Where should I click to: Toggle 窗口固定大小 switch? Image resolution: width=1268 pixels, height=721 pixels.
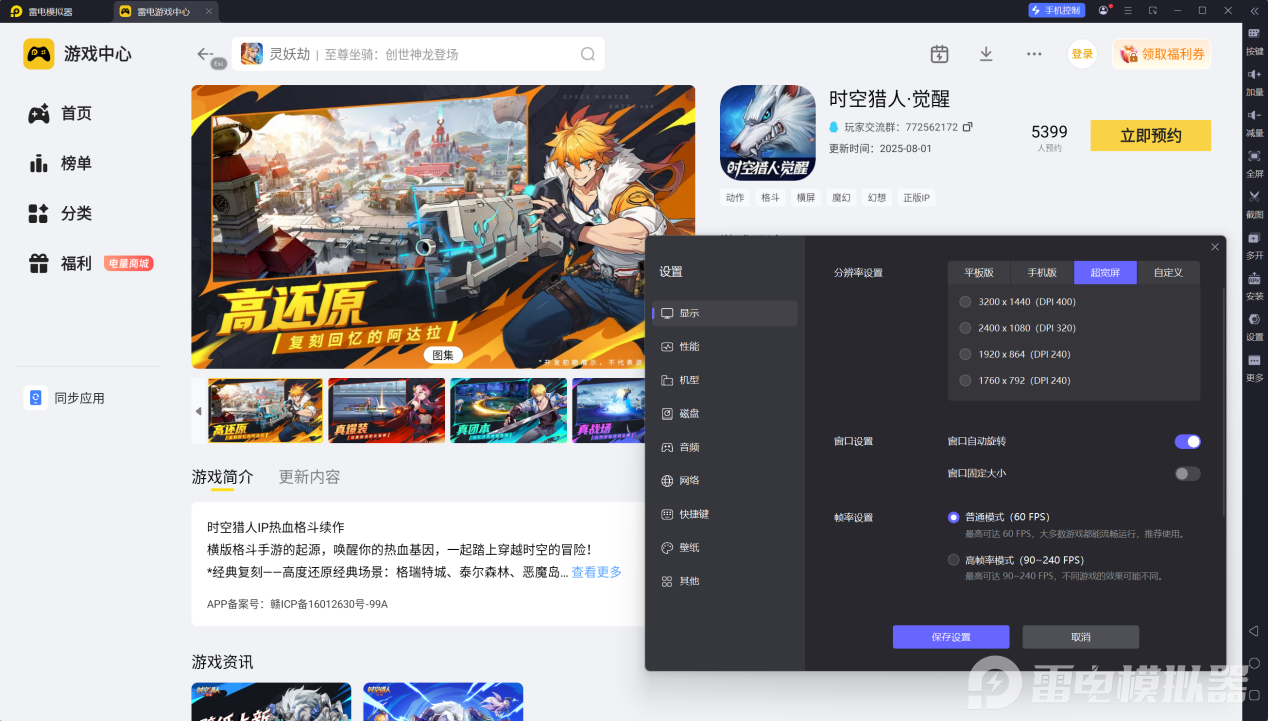point(1187,473)
